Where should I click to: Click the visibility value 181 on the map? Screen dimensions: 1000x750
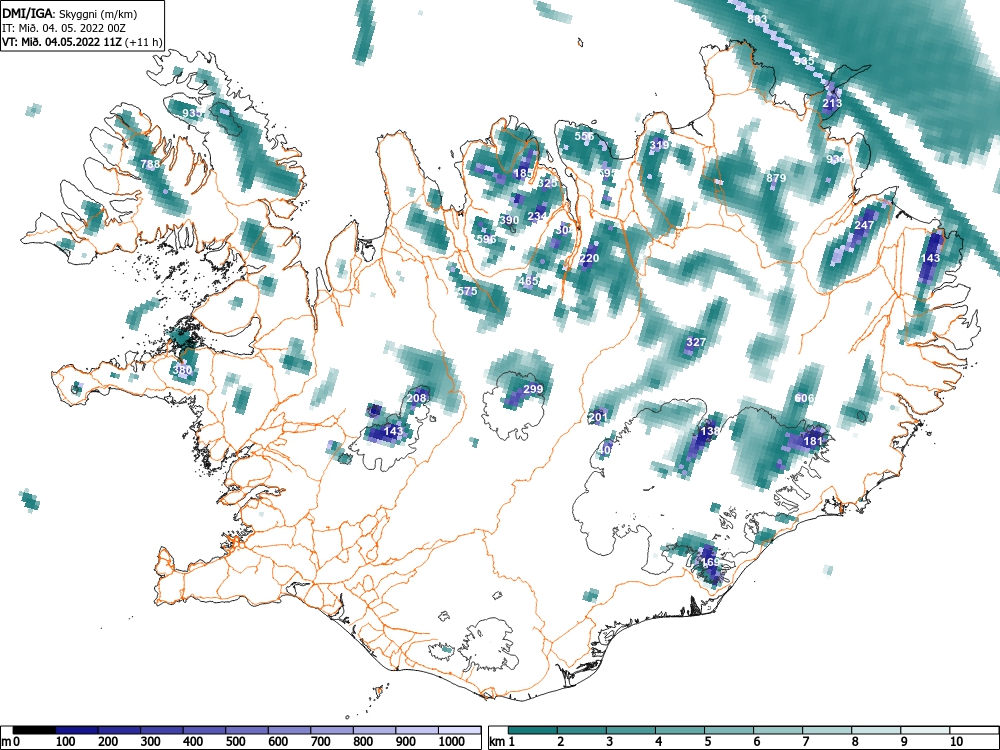tap(813, 441)
